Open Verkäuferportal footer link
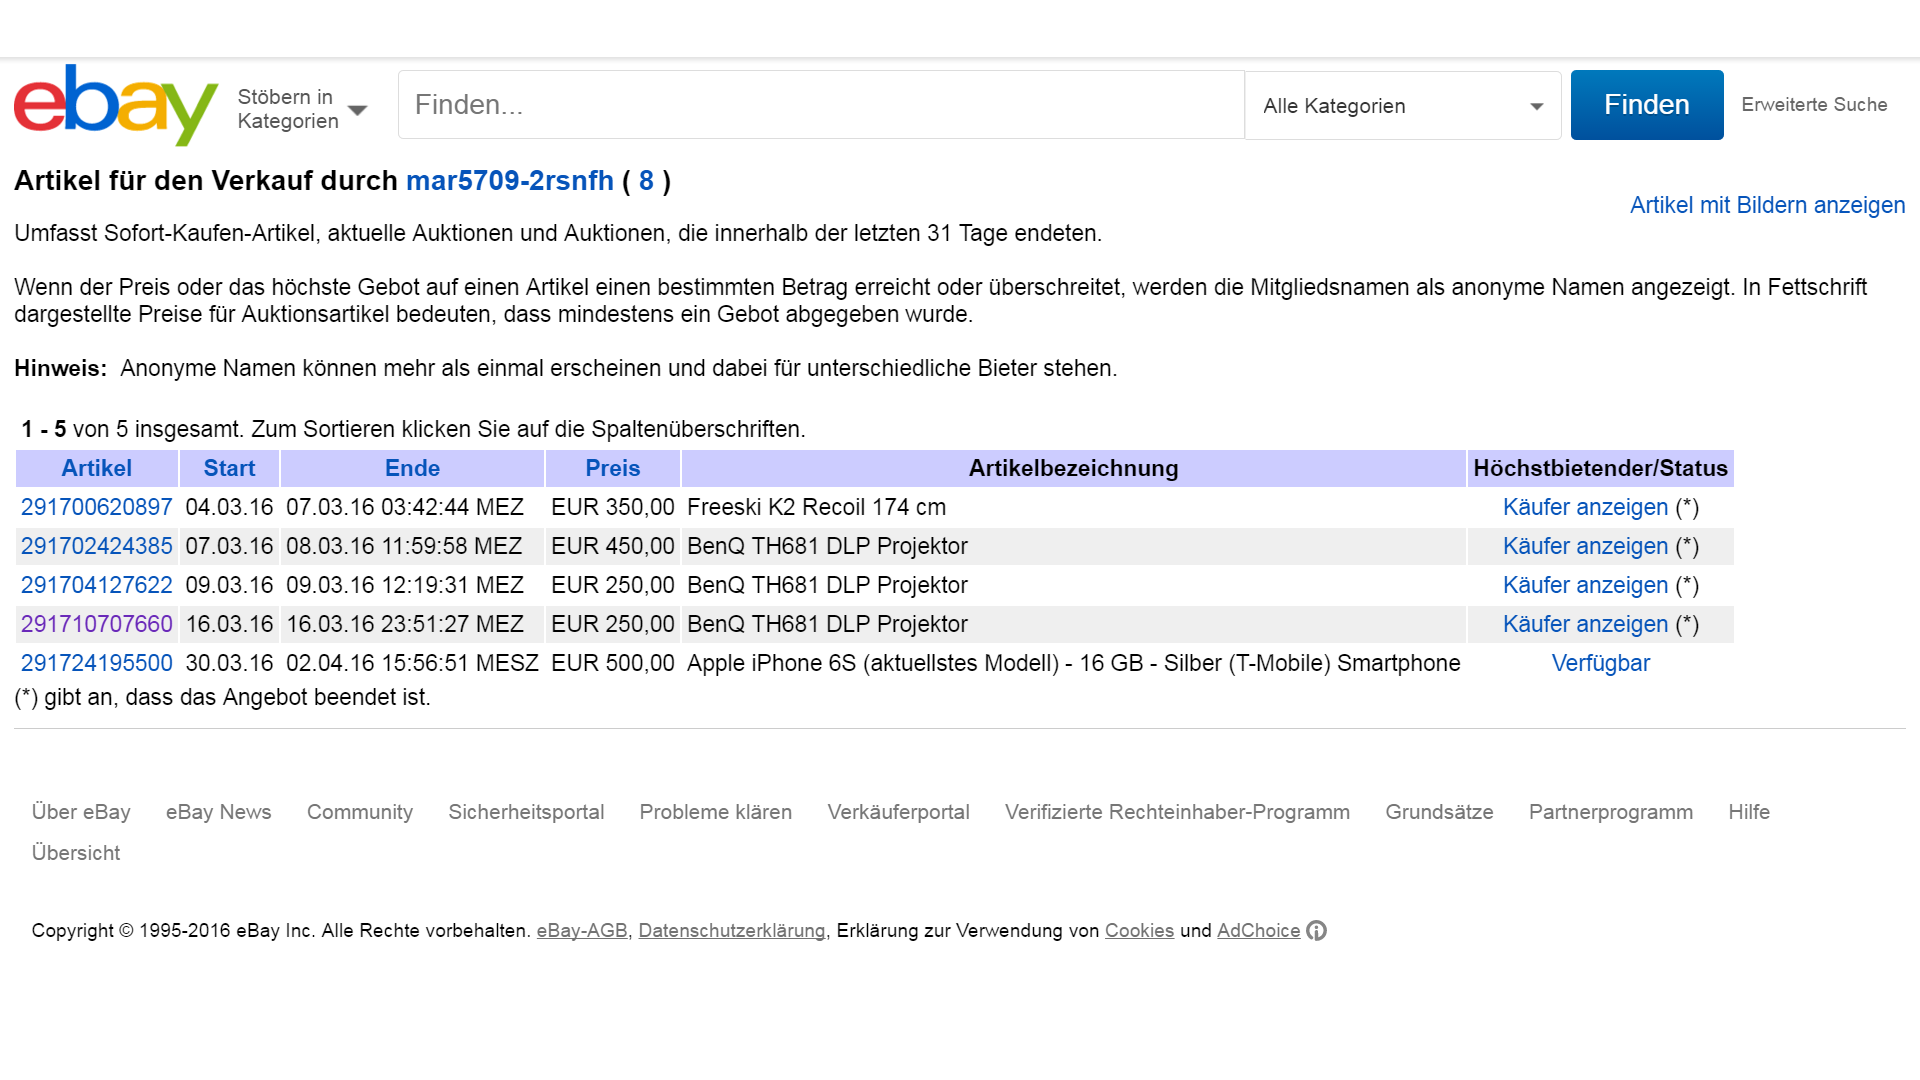1920x1080 pixels. pos(898,812)
